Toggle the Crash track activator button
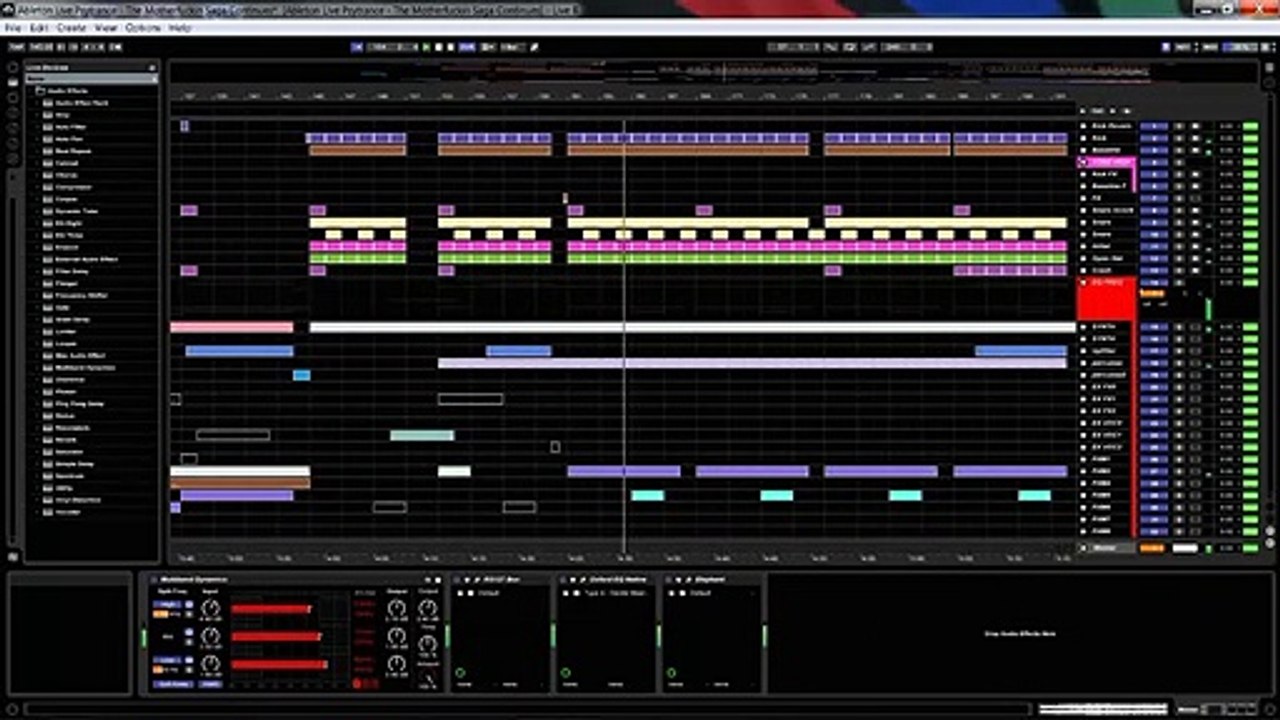The height and width of the screenshot is (720, 1280). tap(1154, 270)
